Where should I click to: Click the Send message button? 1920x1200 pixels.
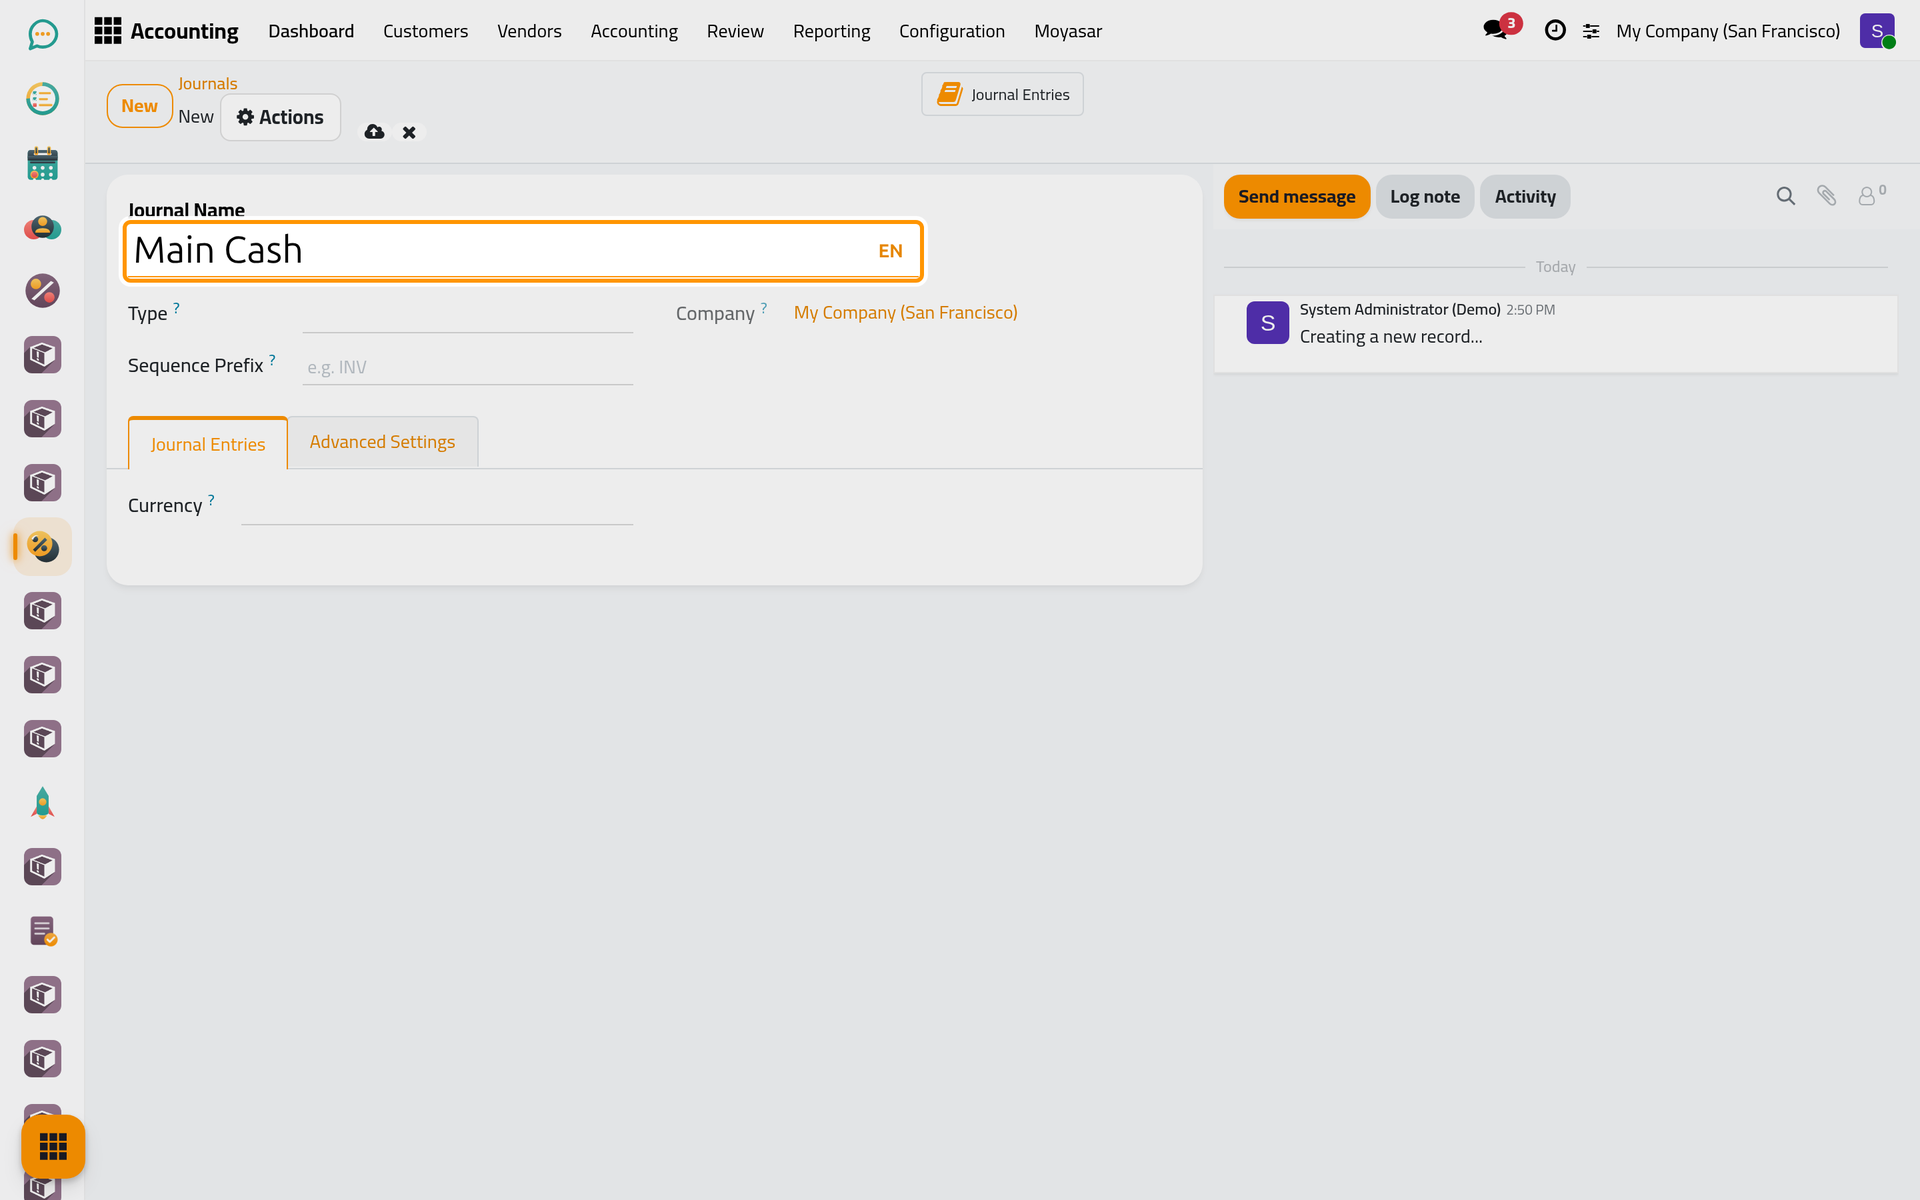1296,197
